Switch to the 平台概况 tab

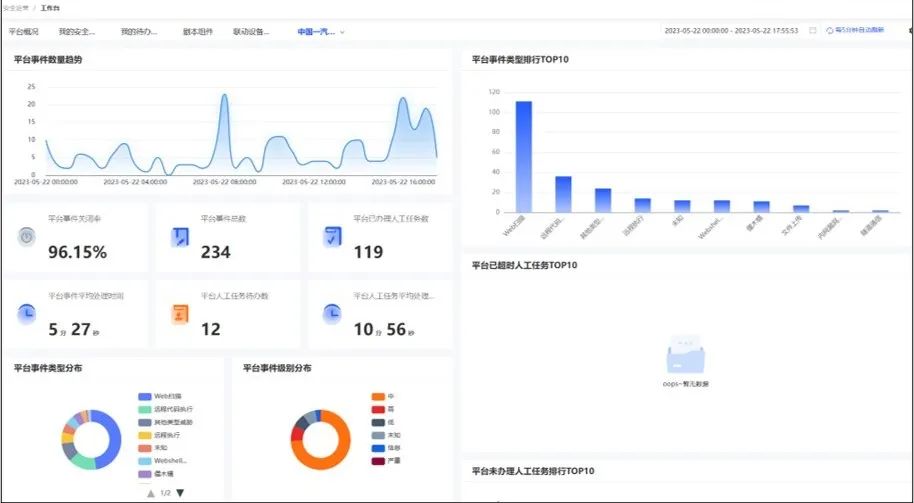tap(22, 32)
